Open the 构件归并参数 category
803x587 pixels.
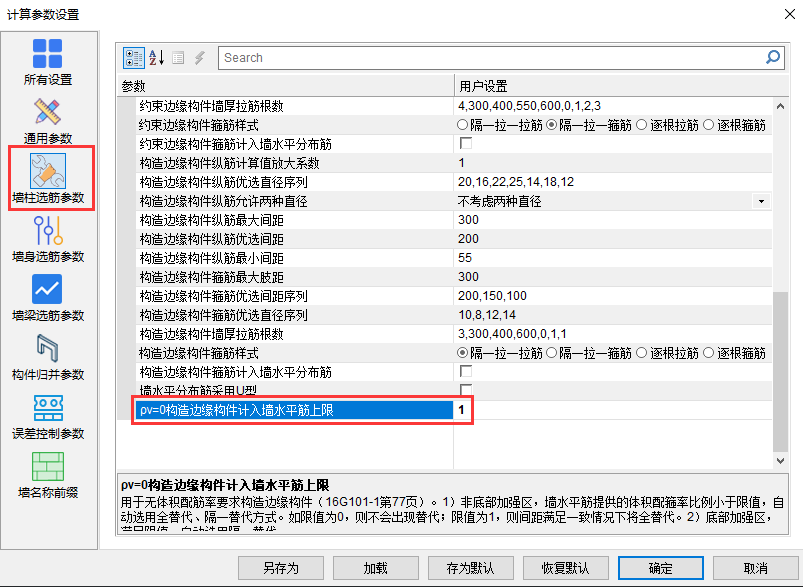48,357
